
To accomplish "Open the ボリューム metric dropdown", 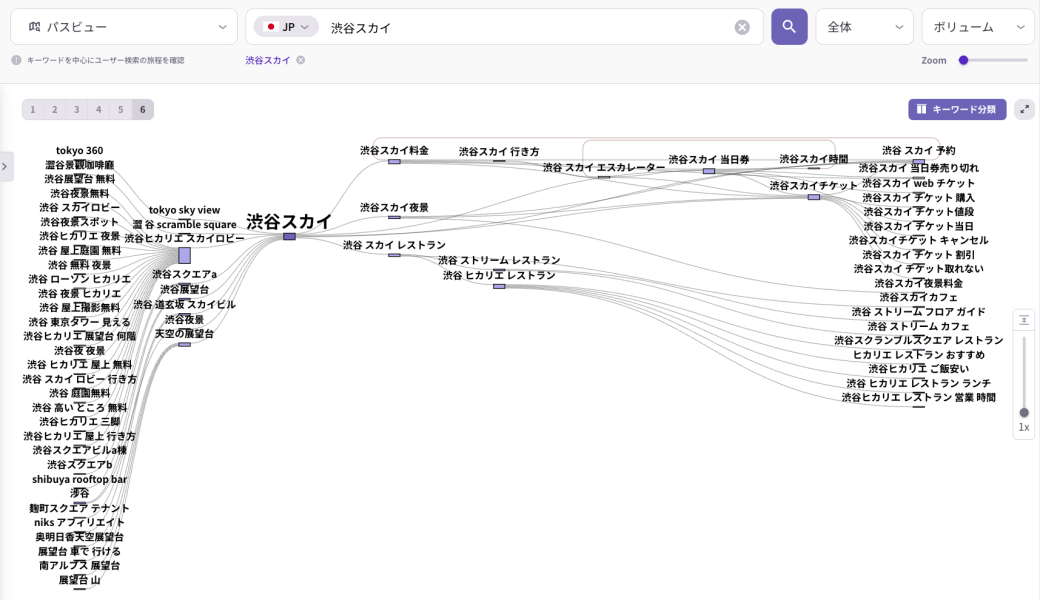I will [977, 27].
